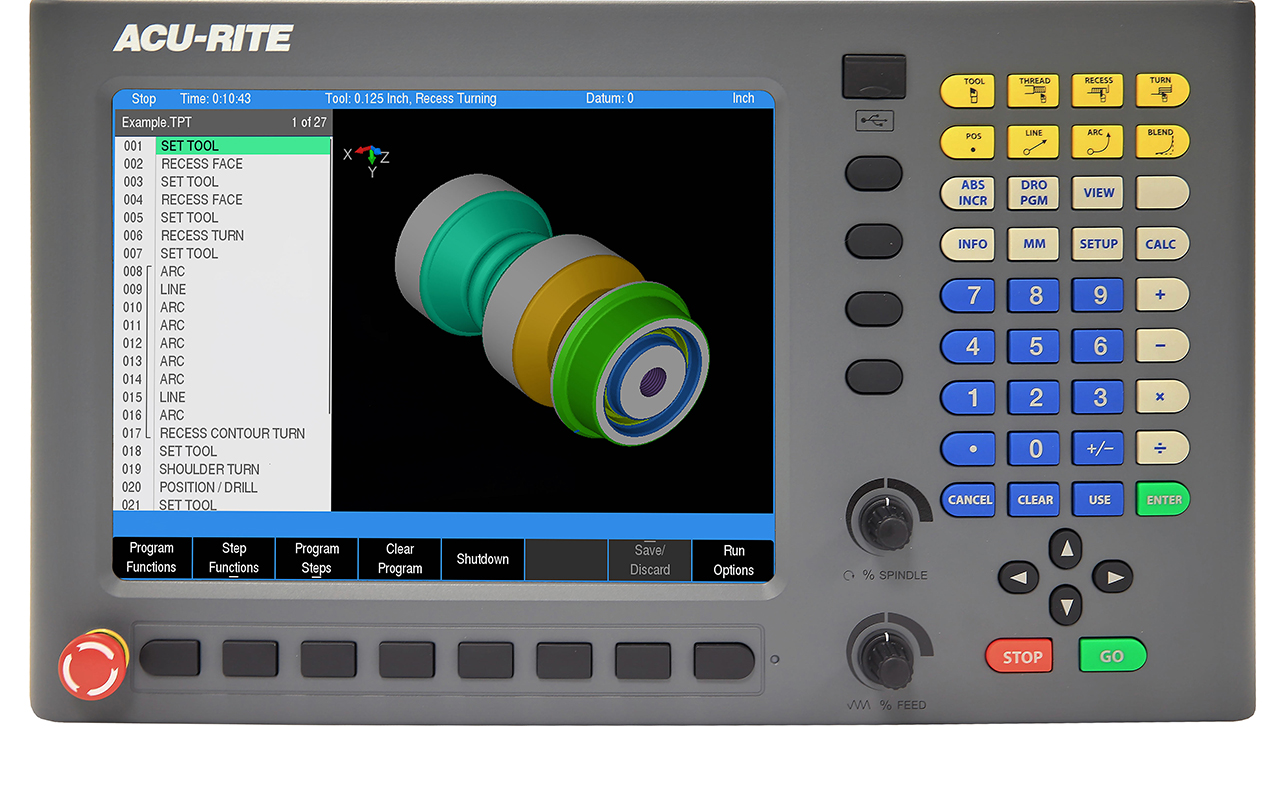
Task: Toggle between ABS and INCR display mode
Action: [x=967, y=193]
